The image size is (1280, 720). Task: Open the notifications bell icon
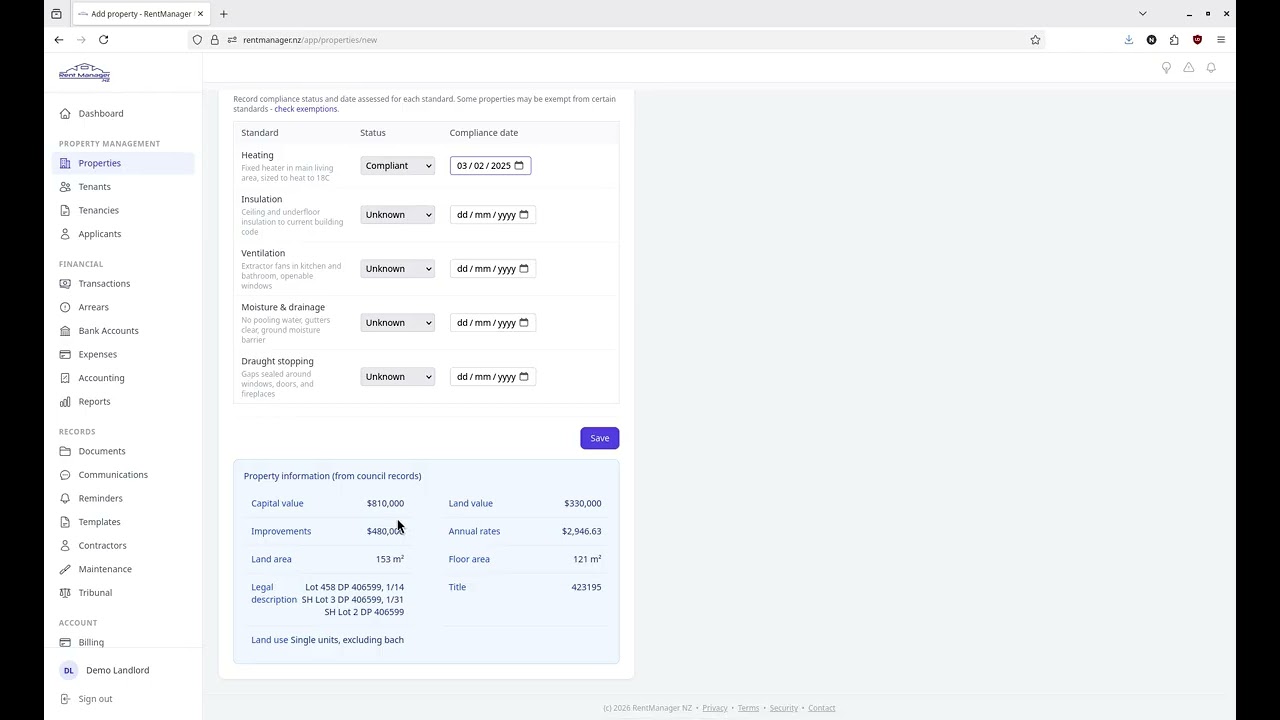(x=1211, y=68)
